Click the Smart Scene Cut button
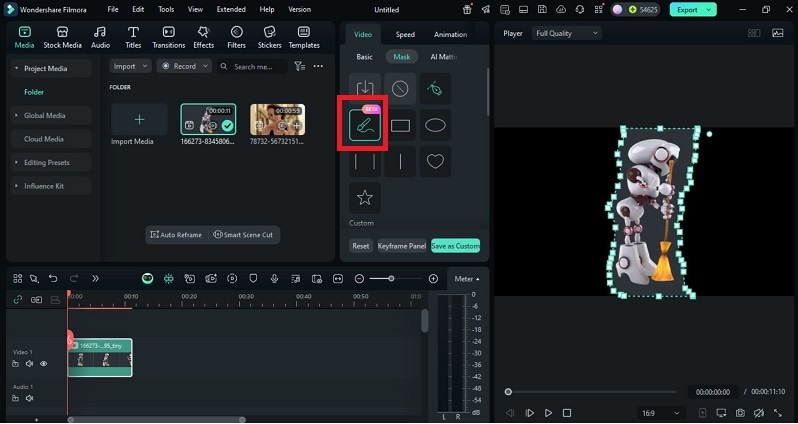Screen dimensions: 798x424 pyautogui.click(x=243, y=235)
